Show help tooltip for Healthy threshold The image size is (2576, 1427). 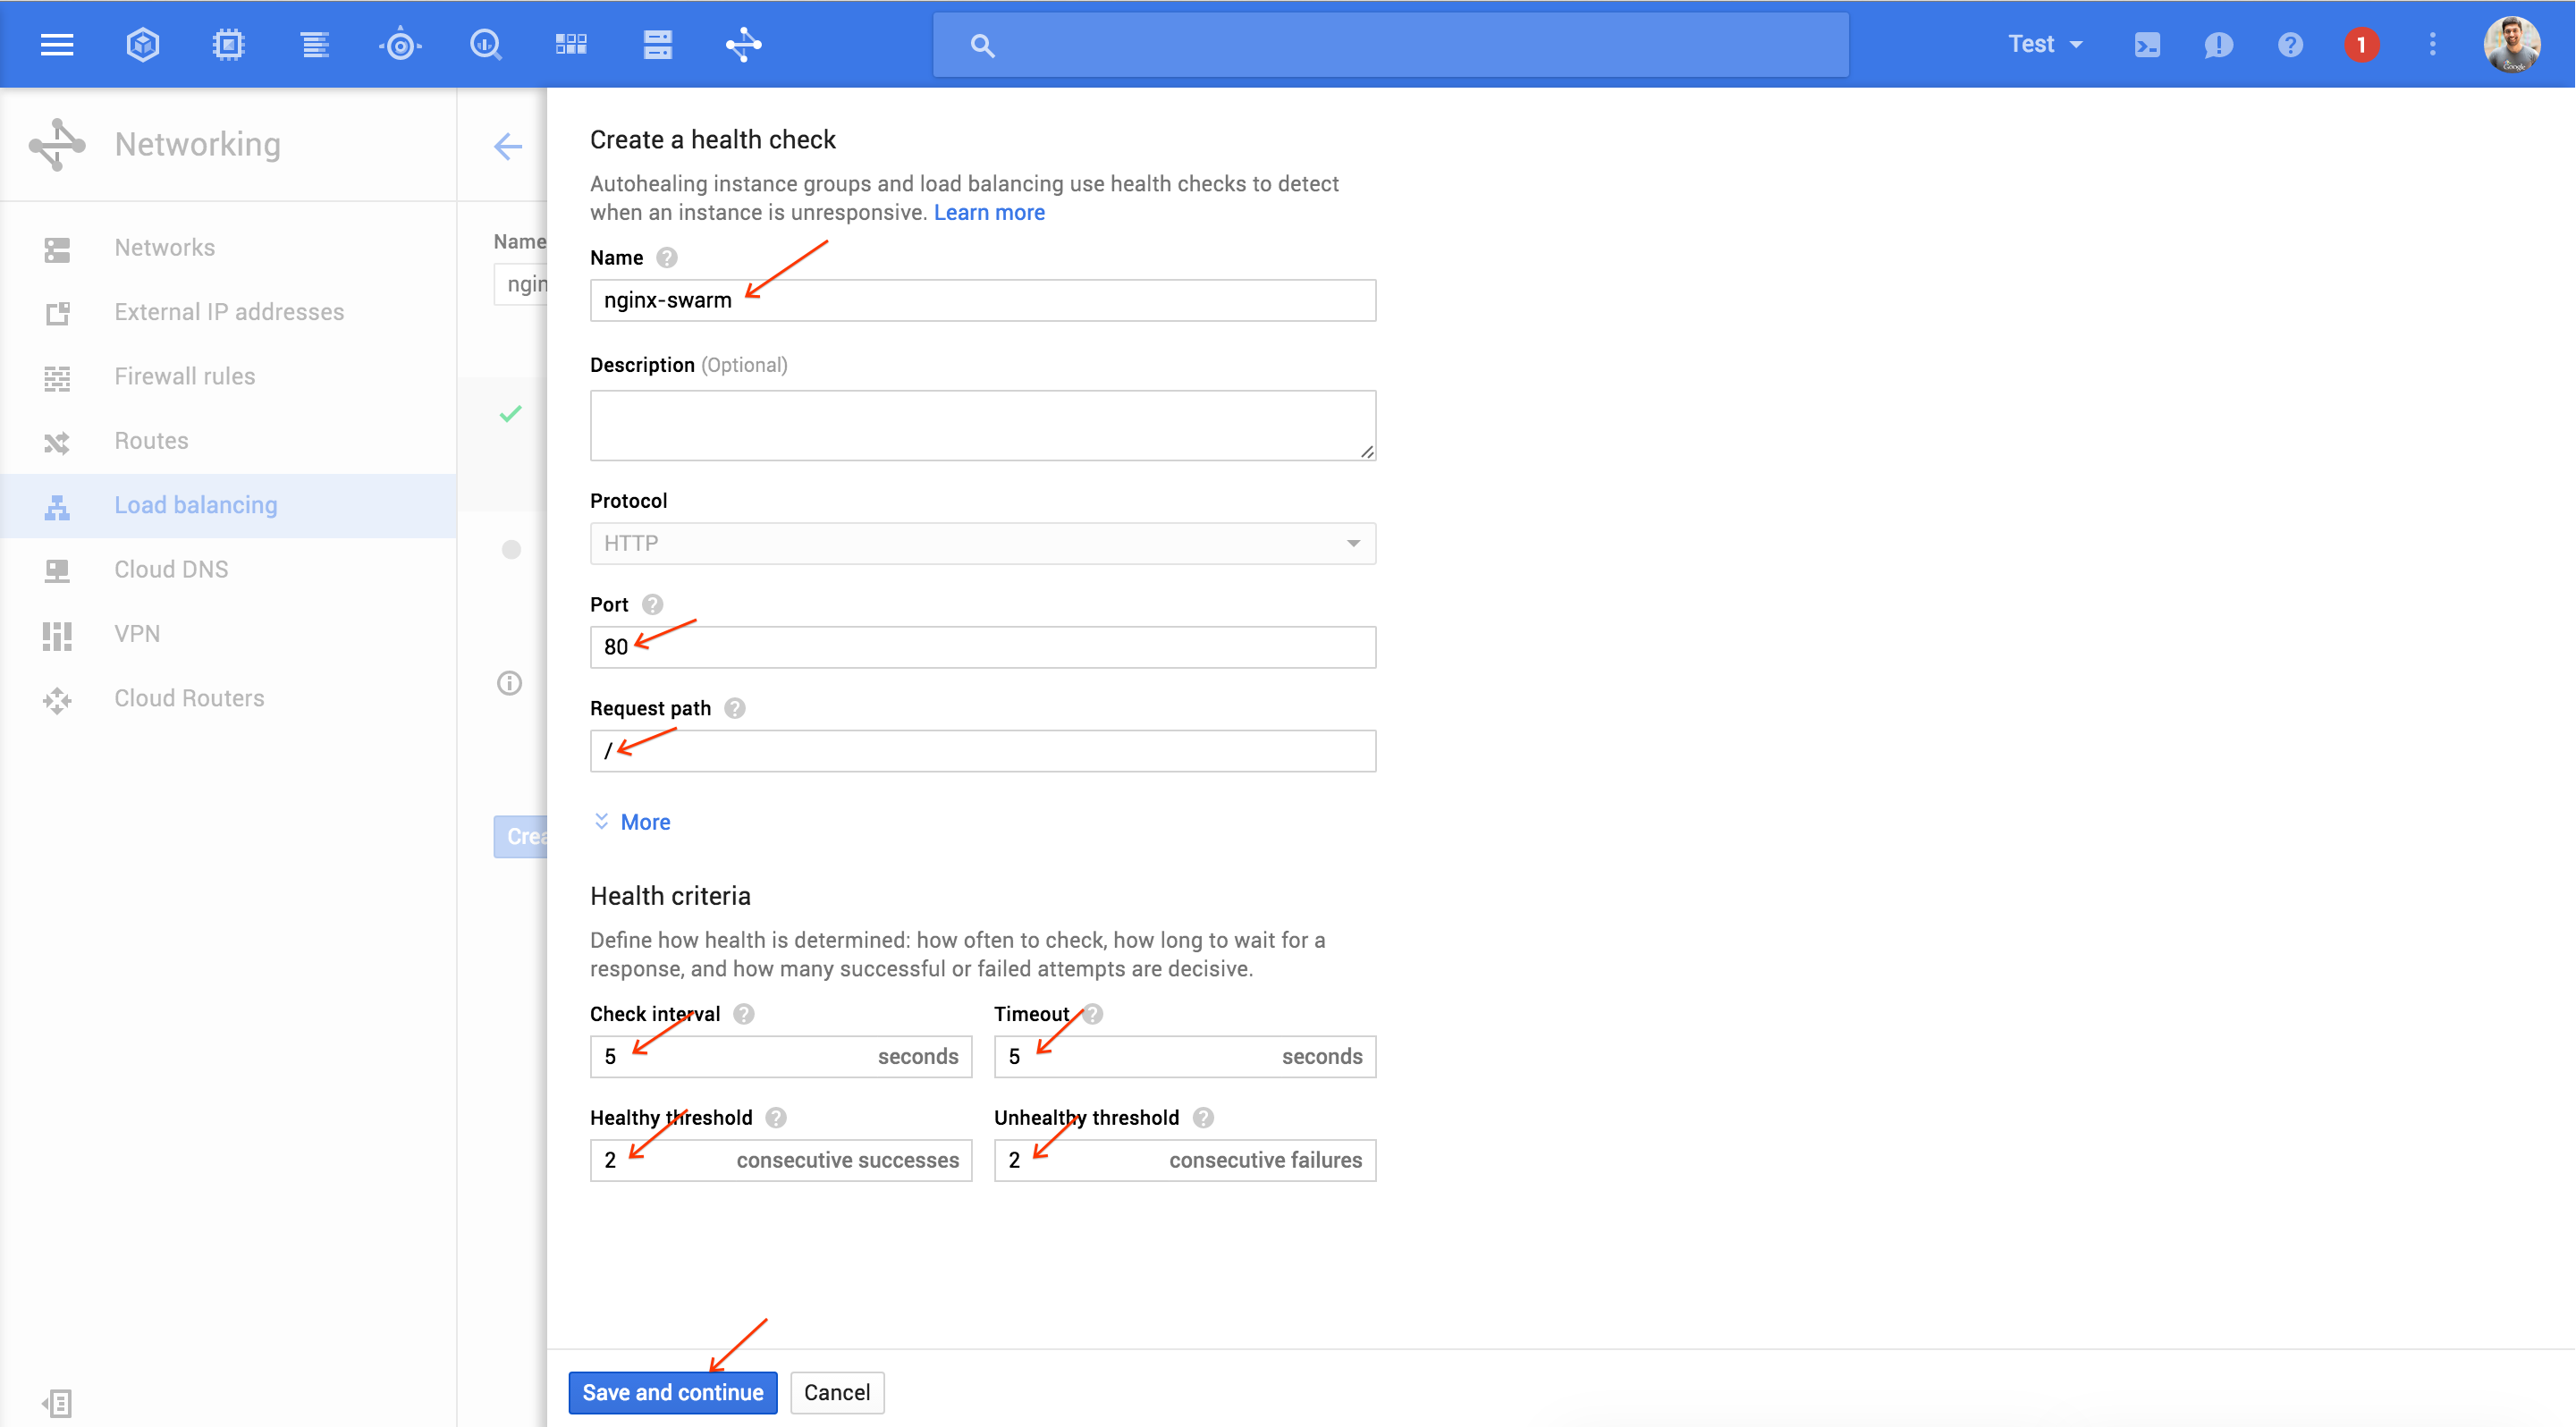[x=776, y=1119]
